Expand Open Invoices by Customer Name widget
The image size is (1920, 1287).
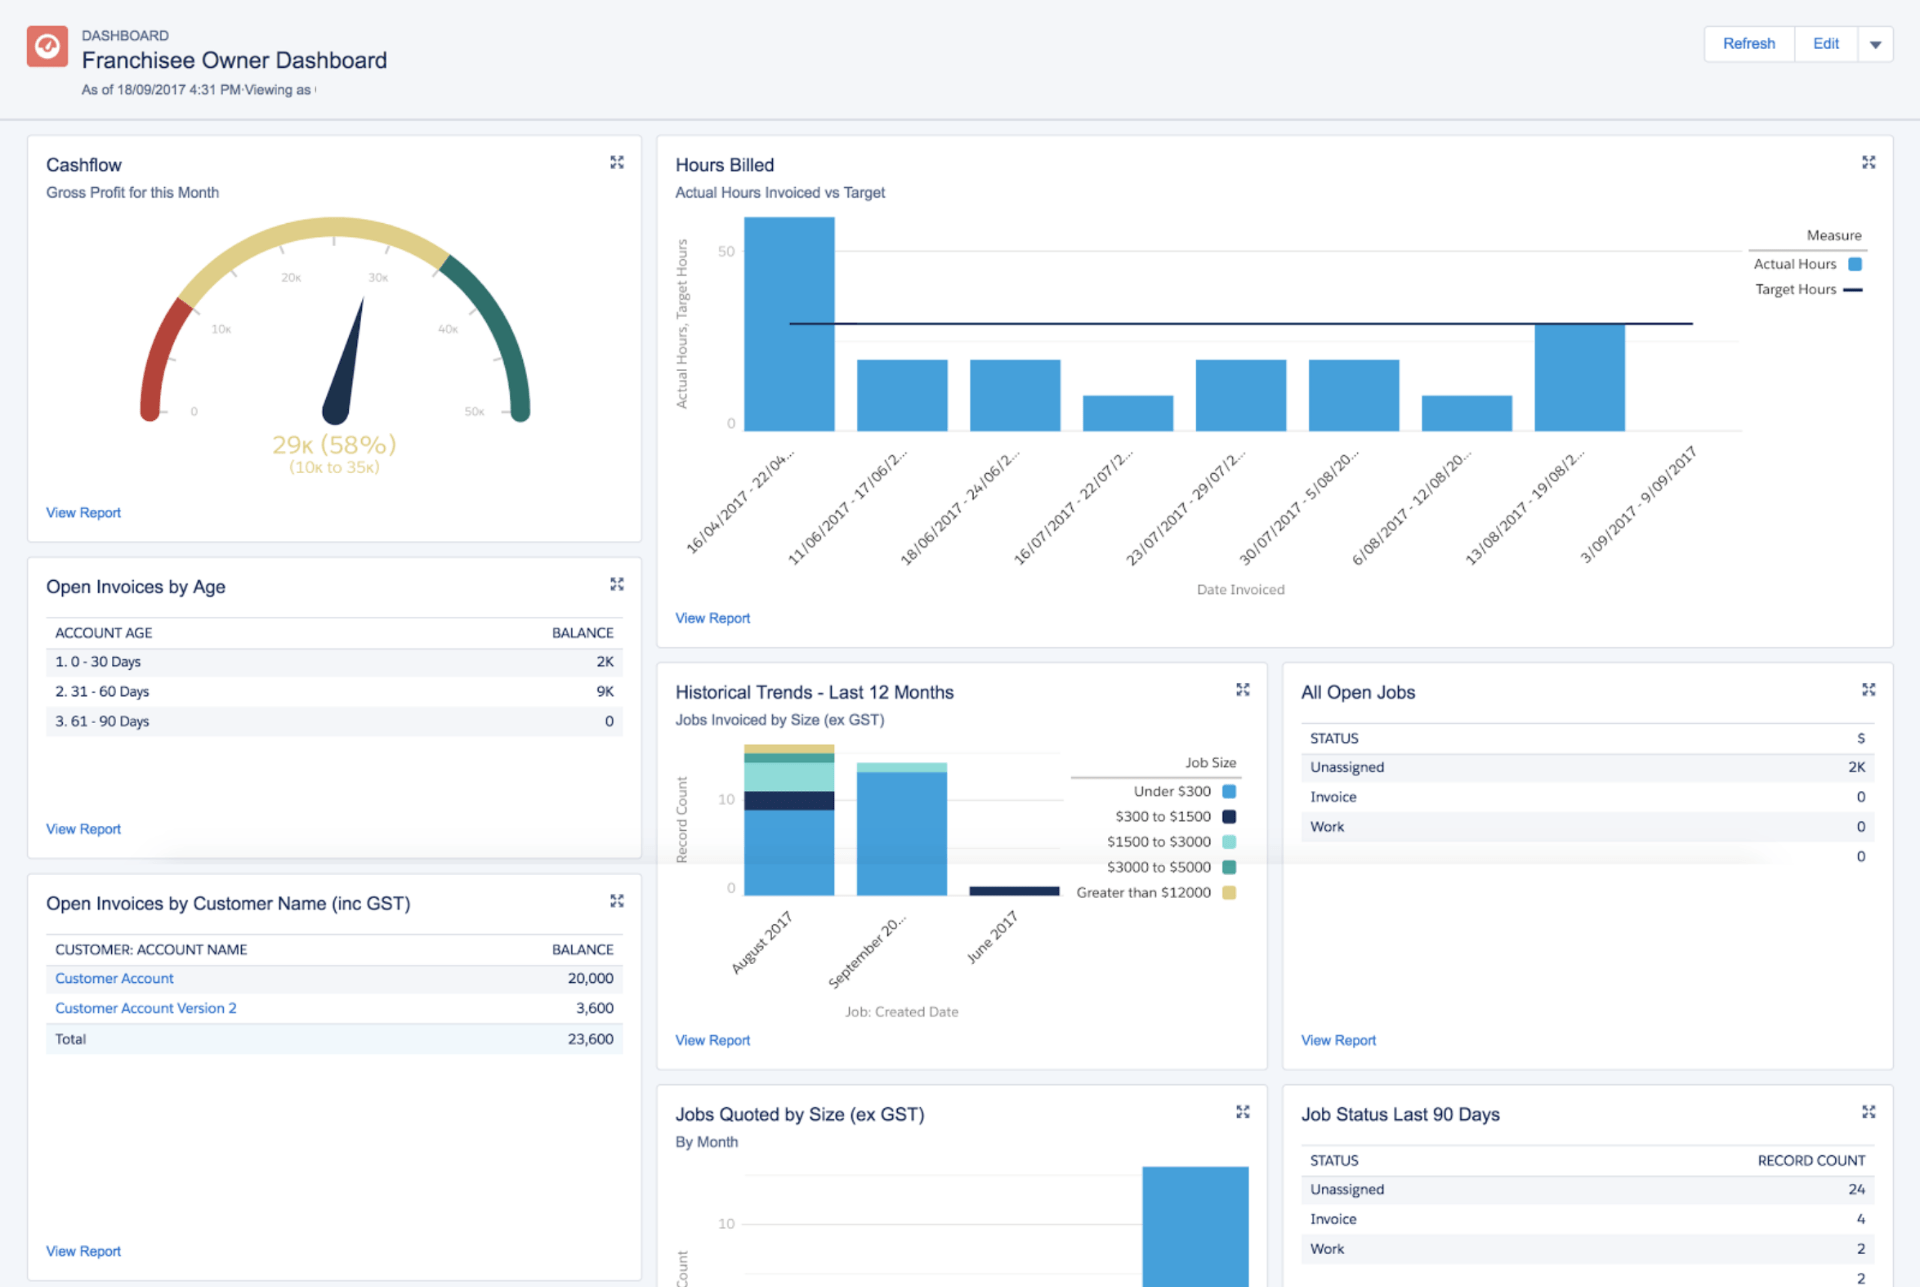[617, 901]
